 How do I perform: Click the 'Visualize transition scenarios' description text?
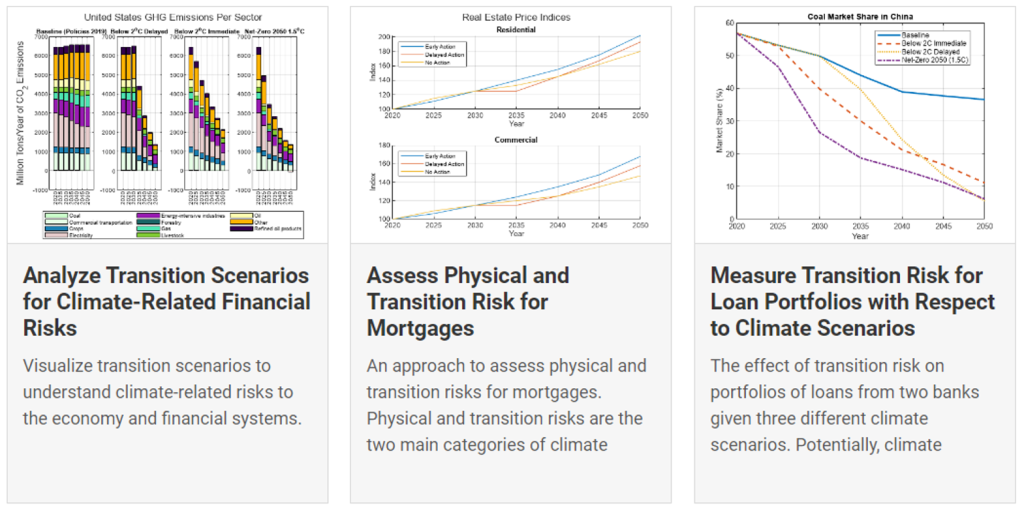click(160, 391)
